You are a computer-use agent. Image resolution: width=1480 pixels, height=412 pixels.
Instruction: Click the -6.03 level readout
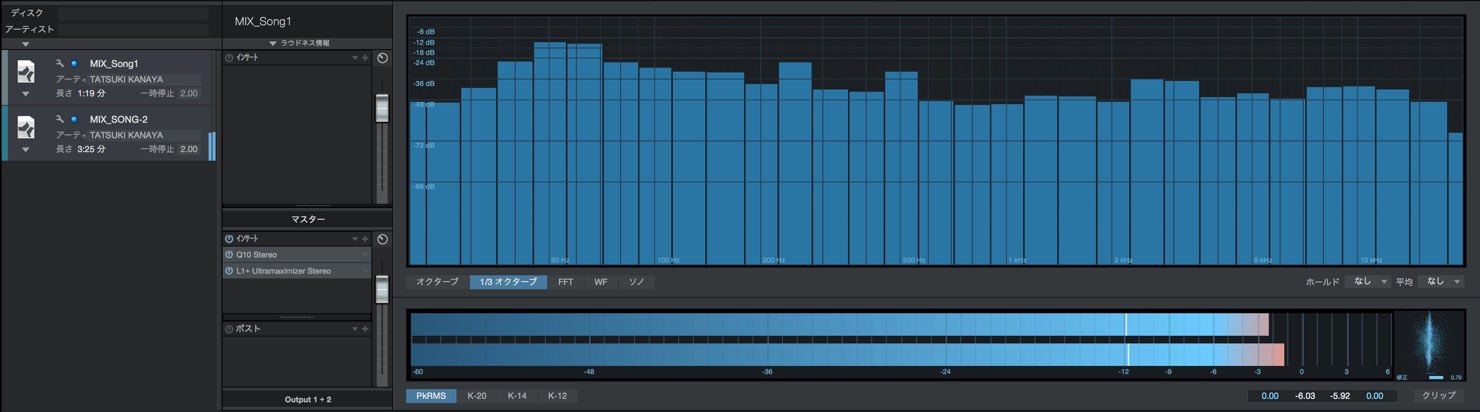tap(1306, 396)
